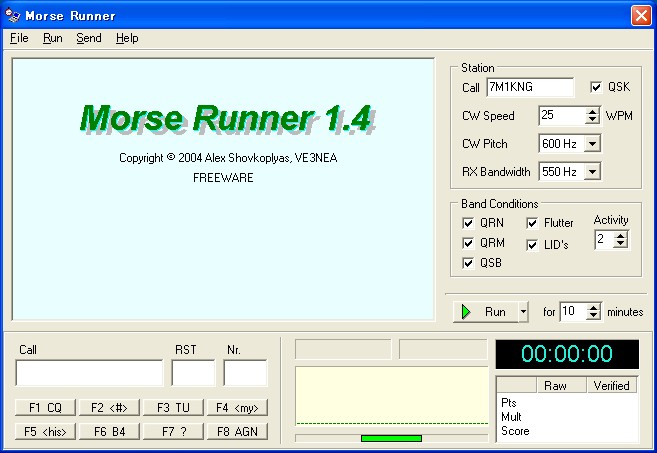Decrease run minutes with the down arrow
The width and height of the screenshot is (657, 453).
coord(594,316)
